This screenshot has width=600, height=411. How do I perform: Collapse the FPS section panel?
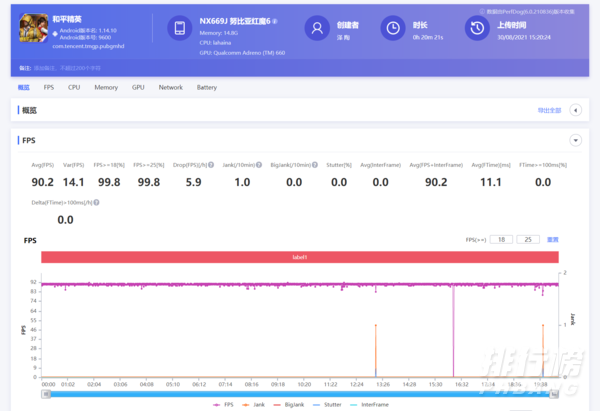(x=575, y=141)
